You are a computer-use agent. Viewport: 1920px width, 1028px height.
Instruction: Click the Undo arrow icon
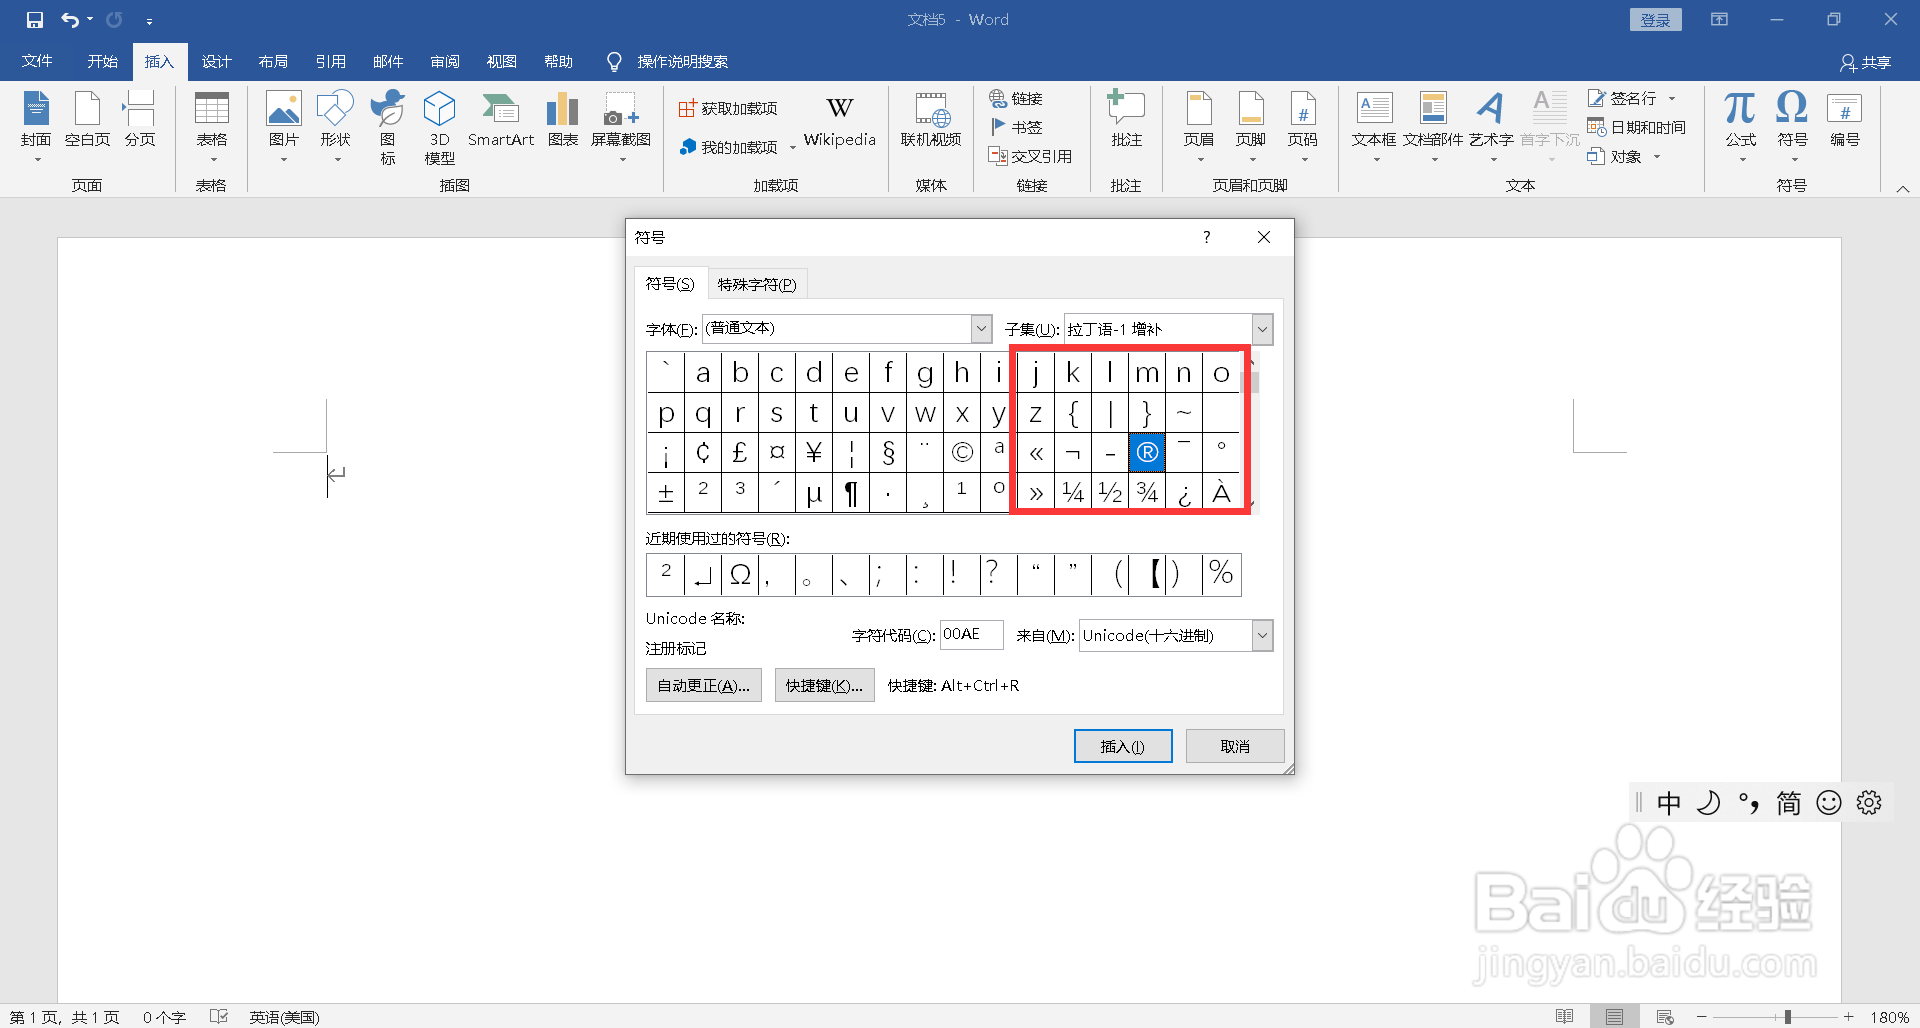pyautogui.click(x=70, y=20)
